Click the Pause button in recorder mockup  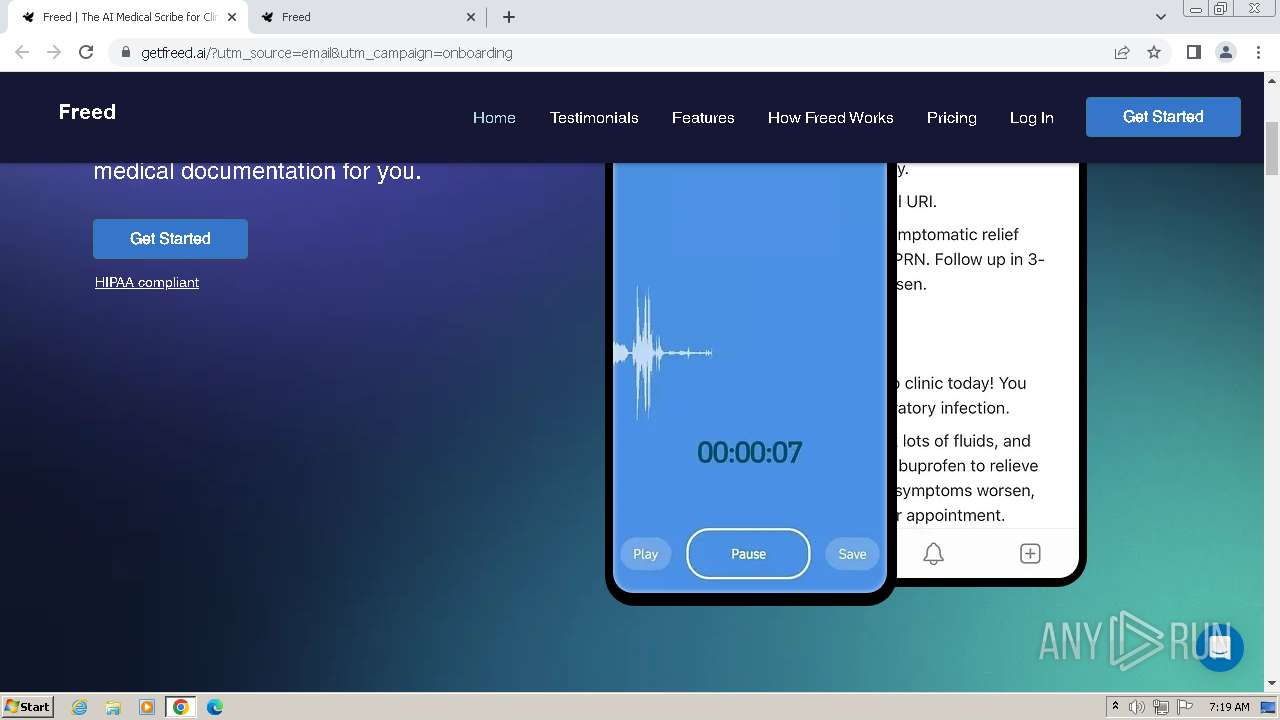748,554
